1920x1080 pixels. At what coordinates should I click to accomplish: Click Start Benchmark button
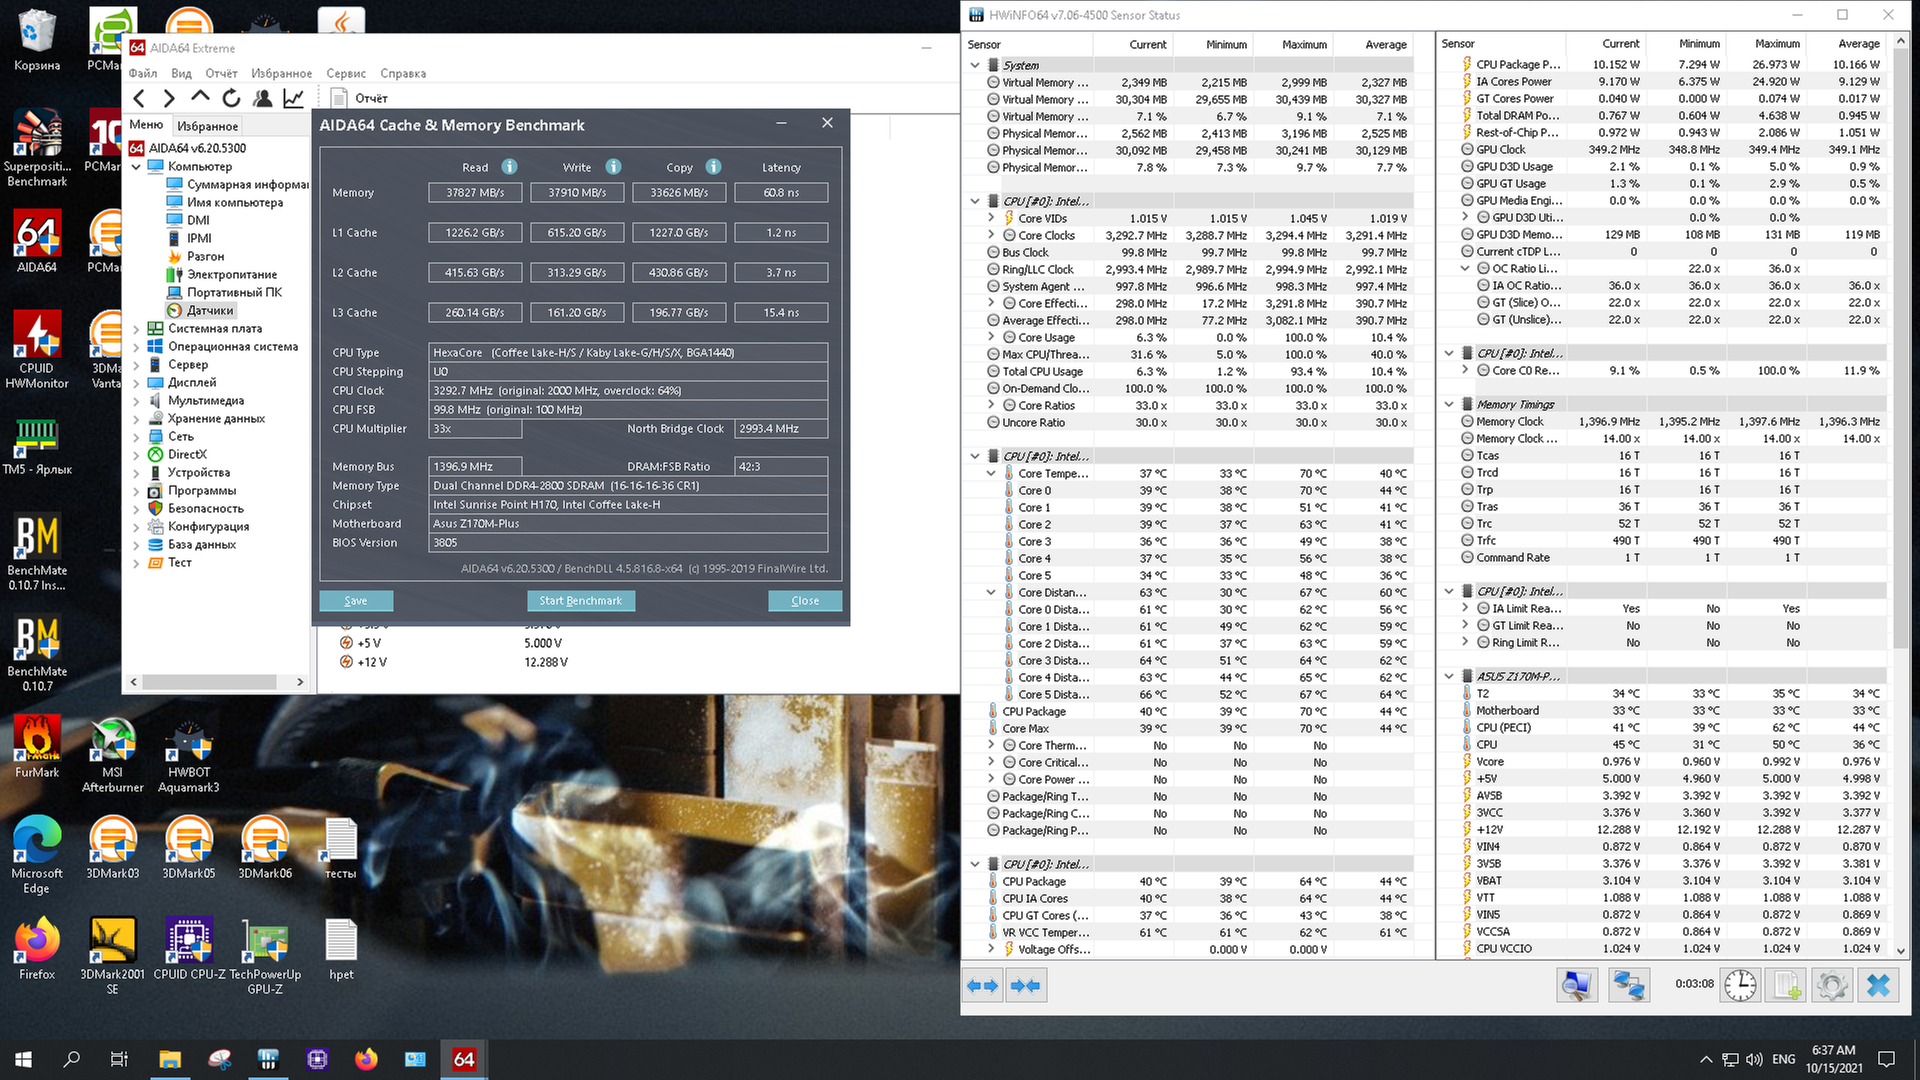(580, 601)
